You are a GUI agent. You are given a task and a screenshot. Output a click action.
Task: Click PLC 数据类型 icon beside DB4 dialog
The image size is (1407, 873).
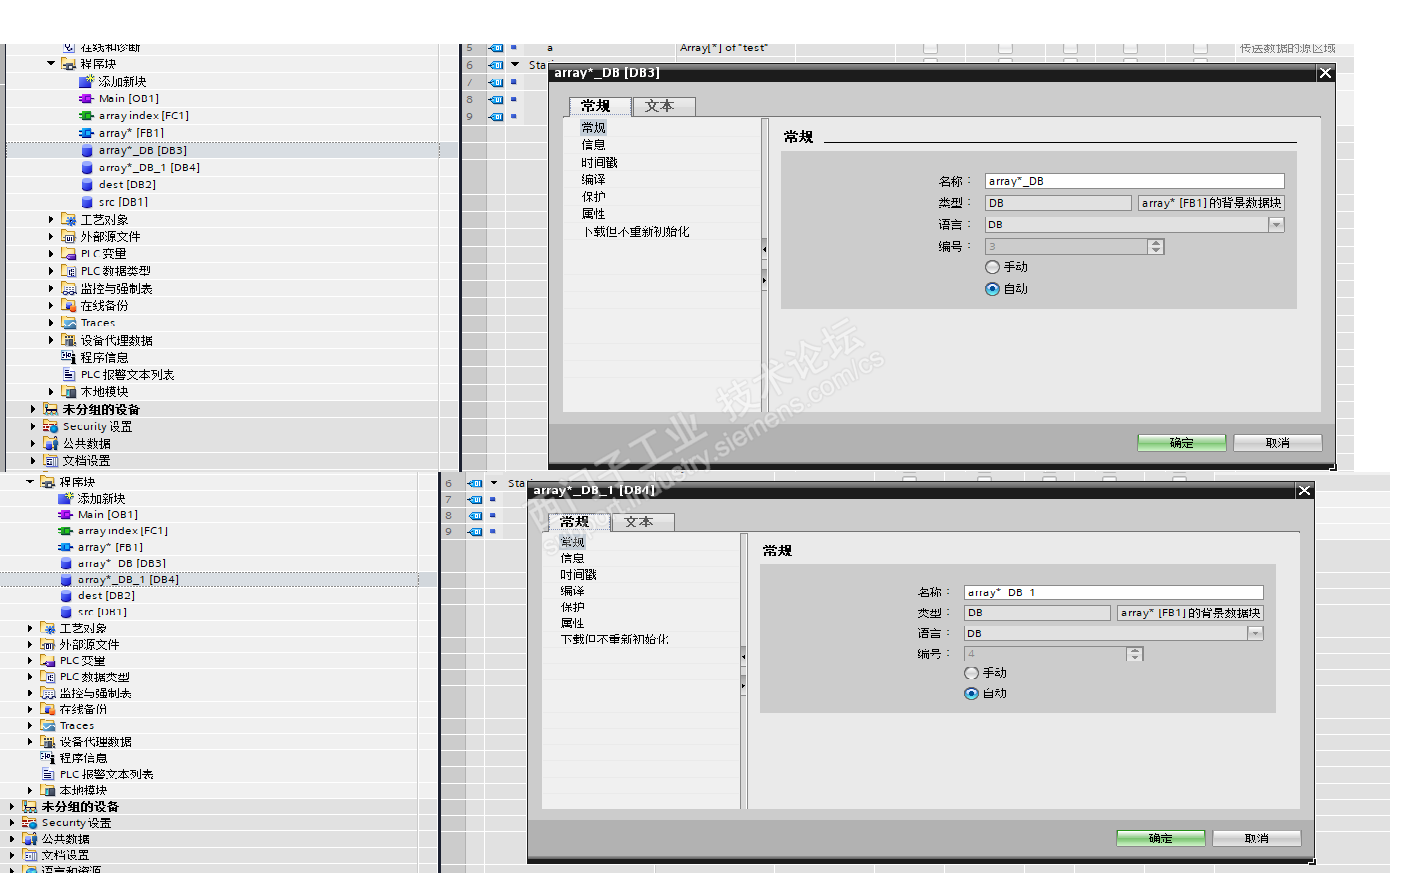coord(47,676)
